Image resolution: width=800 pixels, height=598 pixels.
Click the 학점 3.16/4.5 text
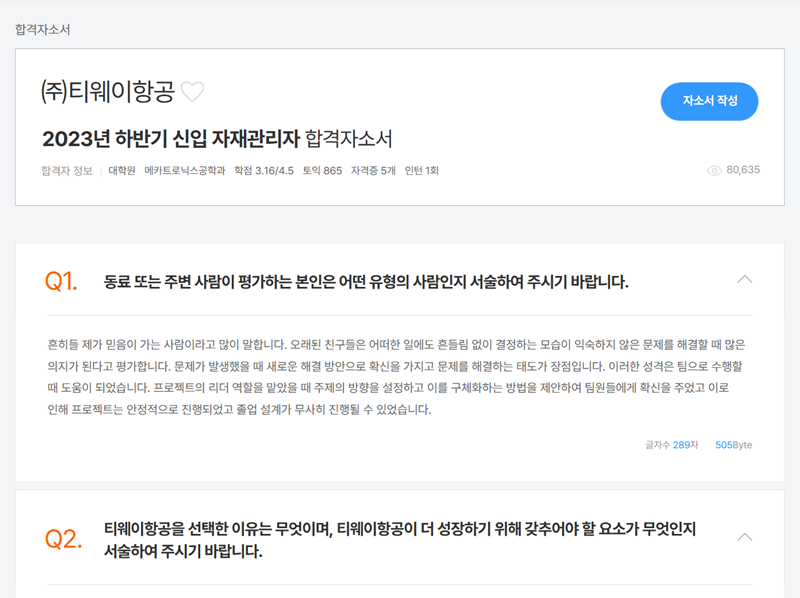click(x=264, y=171)
